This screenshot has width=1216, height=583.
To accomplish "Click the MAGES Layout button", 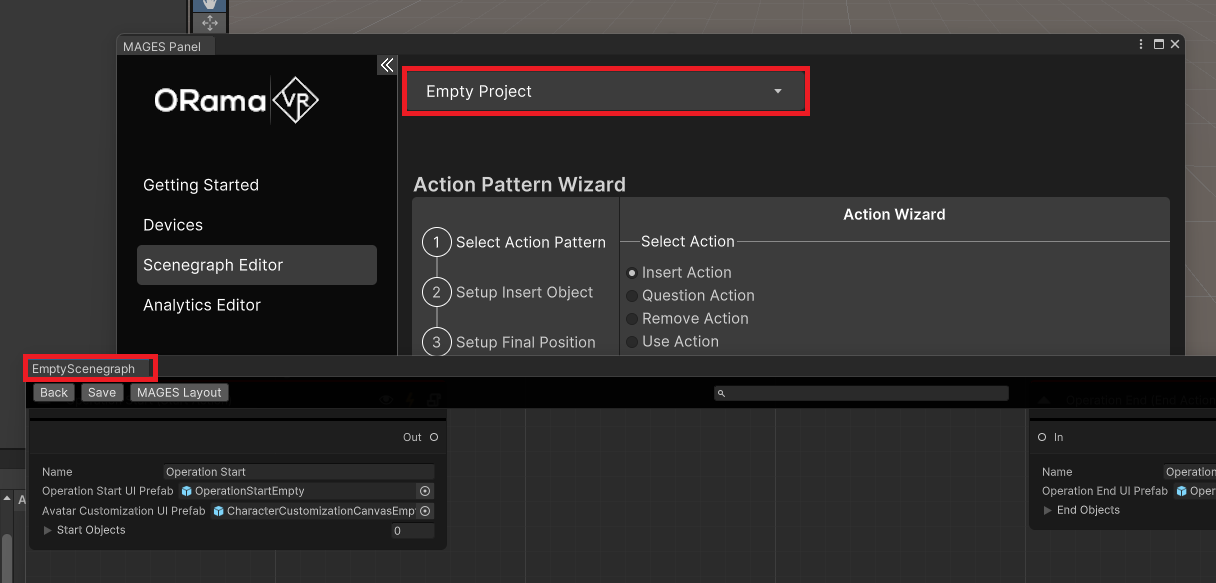I will coord(179,392).
